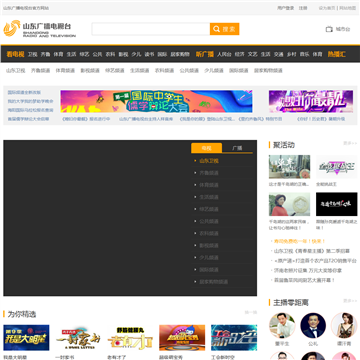Image resolution: width=360 pixels, height=360 pixels.
Task: Open the purple banner on the right
Action: tap(311, 101)
